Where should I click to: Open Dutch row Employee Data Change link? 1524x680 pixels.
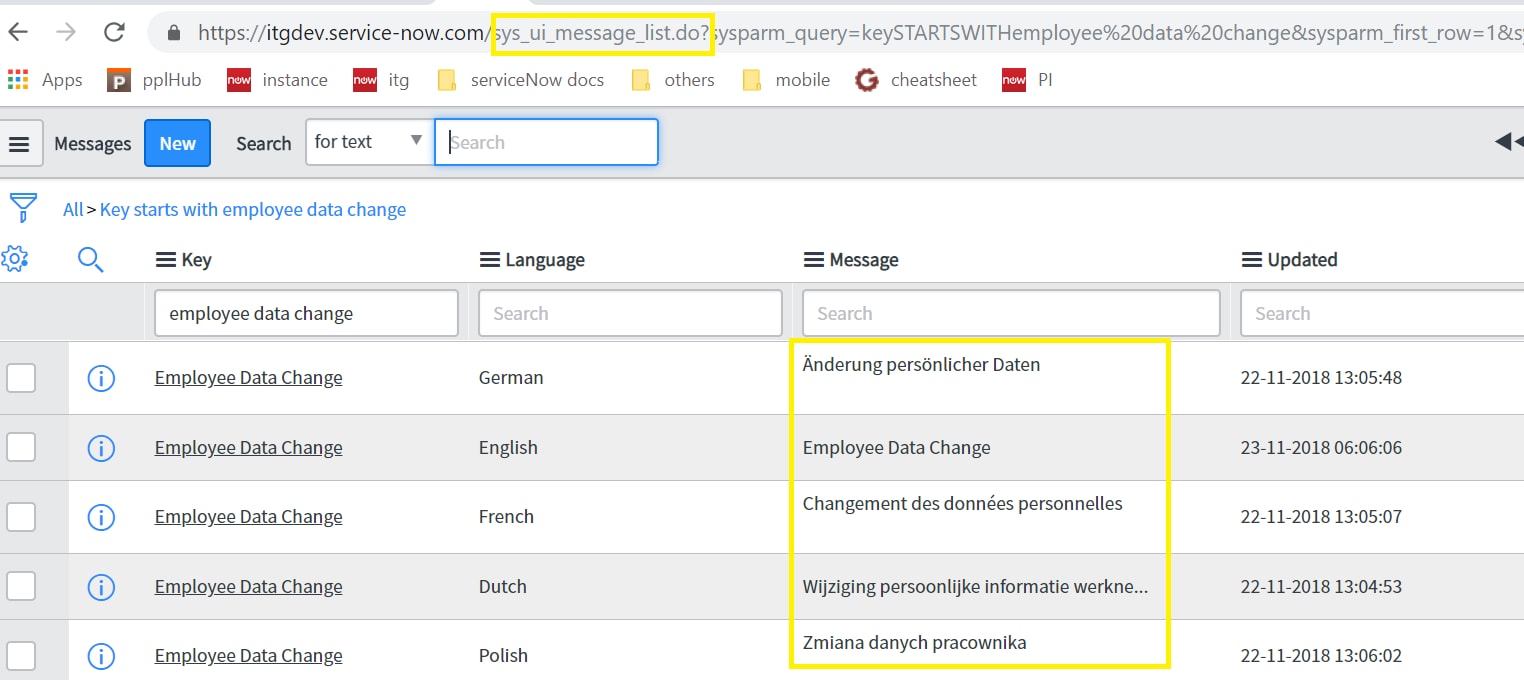(248, 587)
